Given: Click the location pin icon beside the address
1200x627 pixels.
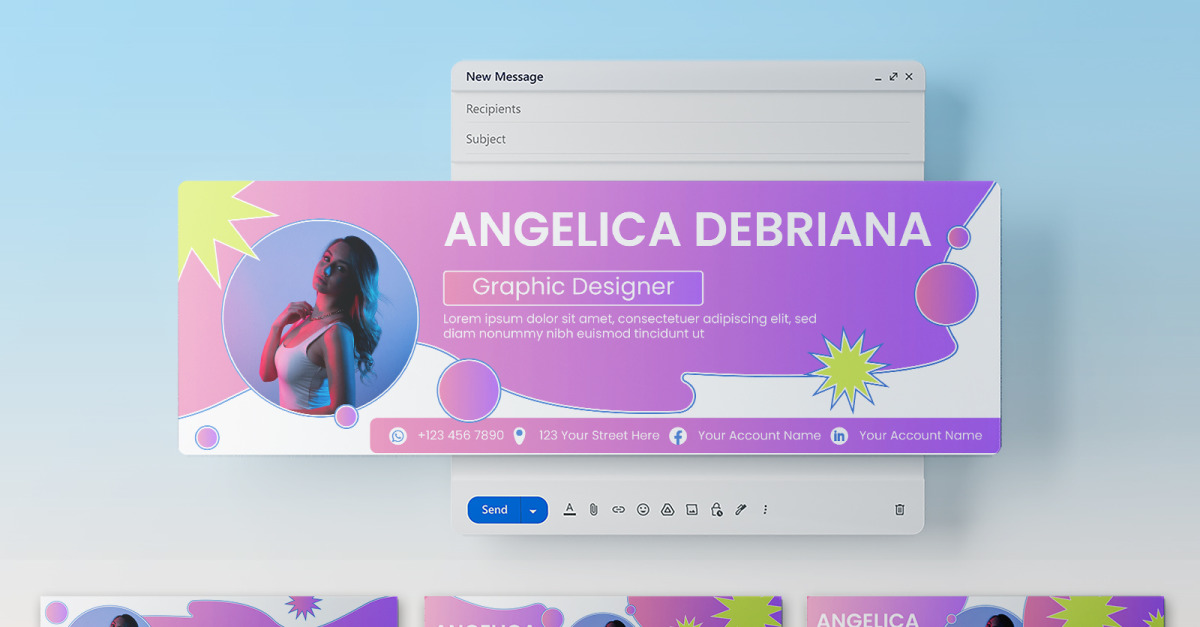Looking at the screenshot, I should (x=519, y=435).
